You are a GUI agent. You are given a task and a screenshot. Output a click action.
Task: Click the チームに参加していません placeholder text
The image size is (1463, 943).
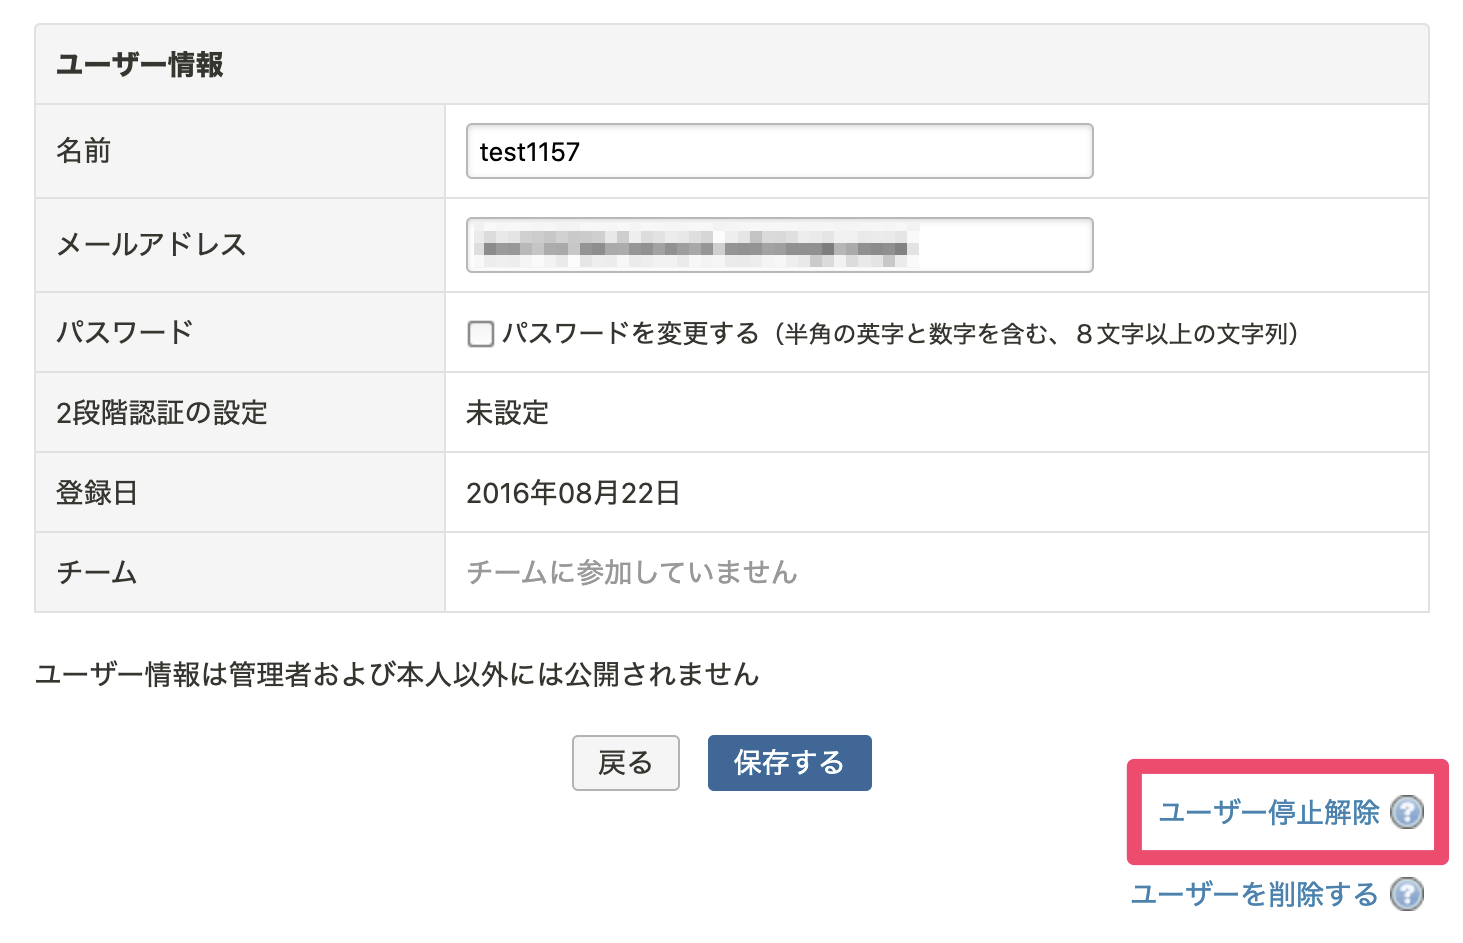tap(632, 572)
